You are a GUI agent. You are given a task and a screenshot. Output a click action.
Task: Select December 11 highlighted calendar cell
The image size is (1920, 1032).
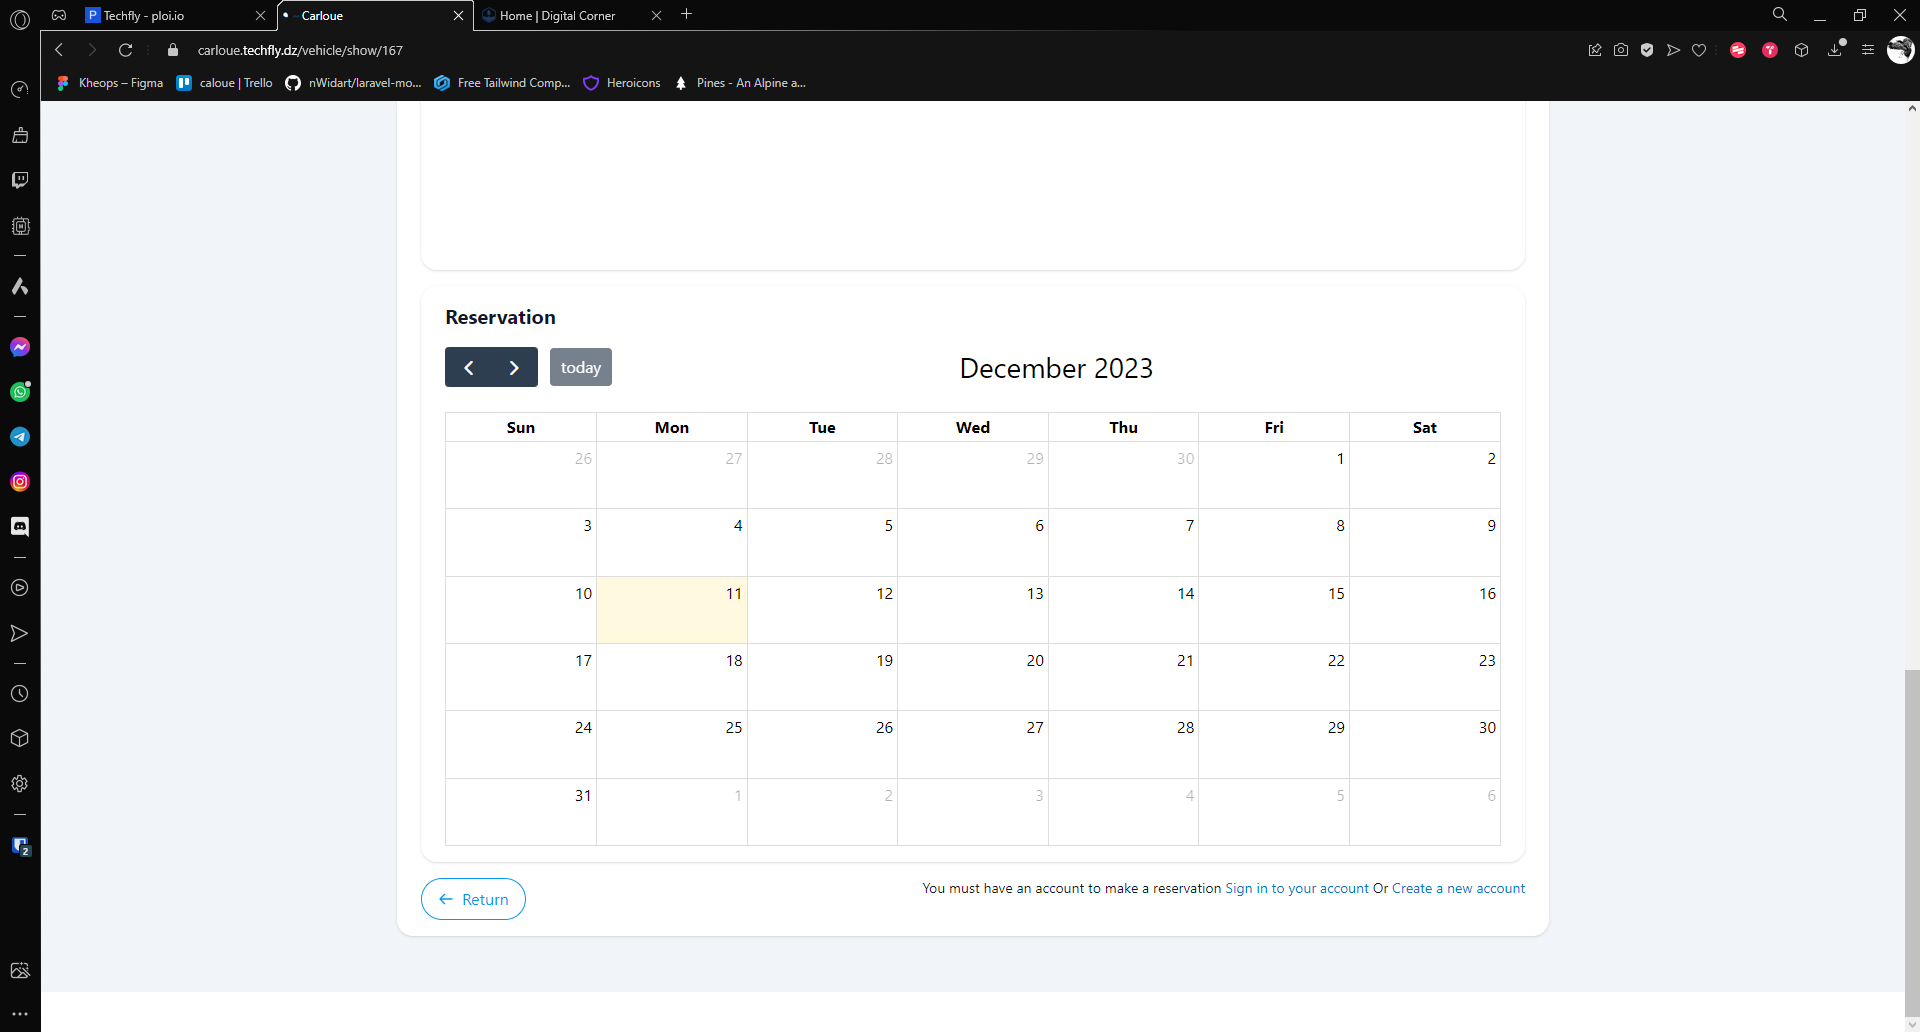(x=671, y=610)
